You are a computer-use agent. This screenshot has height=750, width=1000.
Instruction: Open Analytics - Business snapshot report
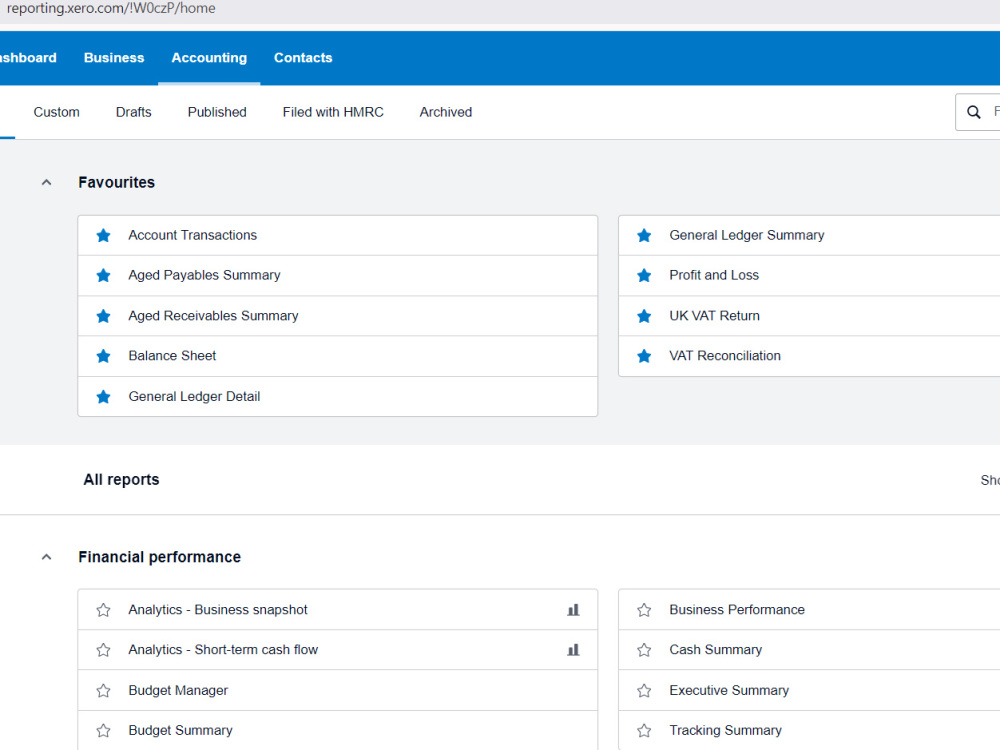(x=217, y=610)
